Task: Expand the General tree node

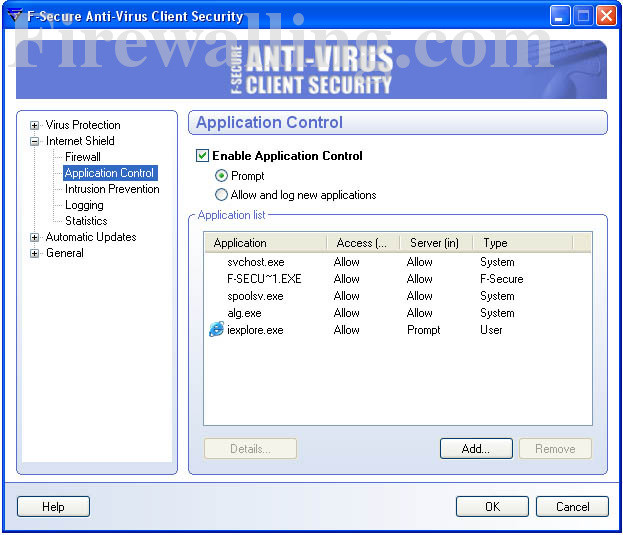Action: click(x=35, y=253)
